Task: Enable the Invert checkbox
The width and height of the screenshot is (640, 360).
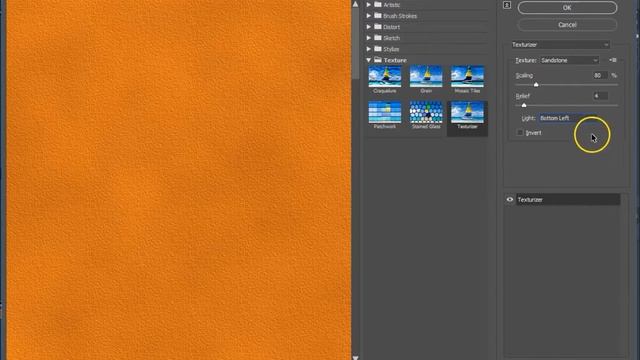Action: coord(520,133)
